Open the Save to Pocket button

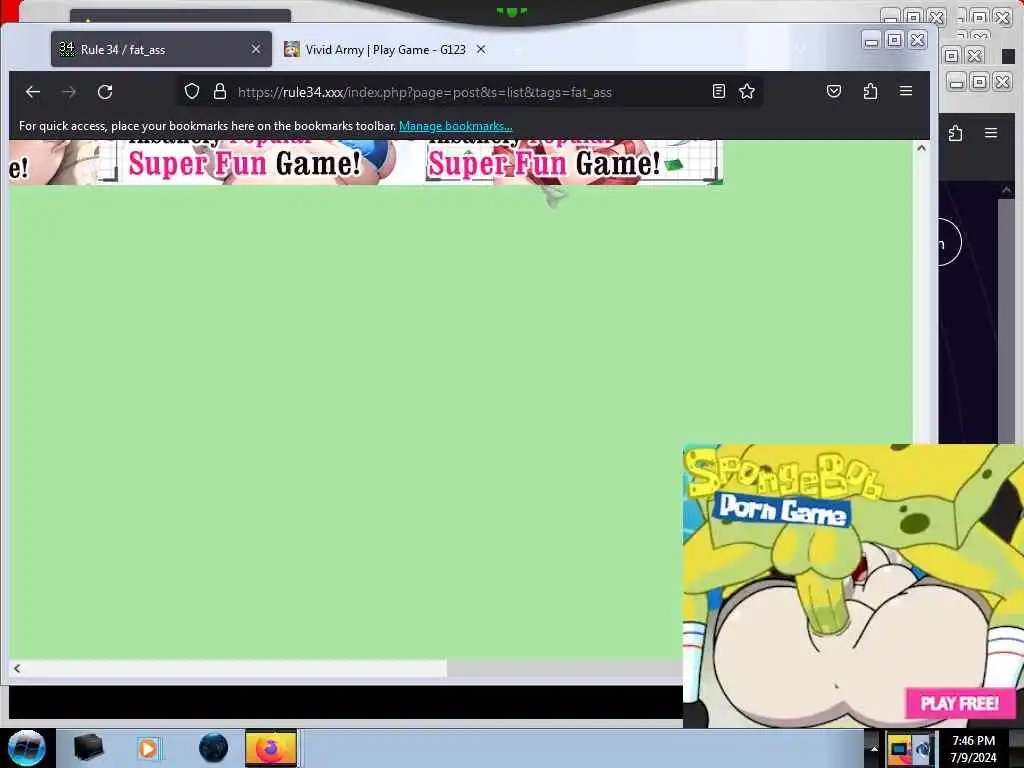(834, 91)
